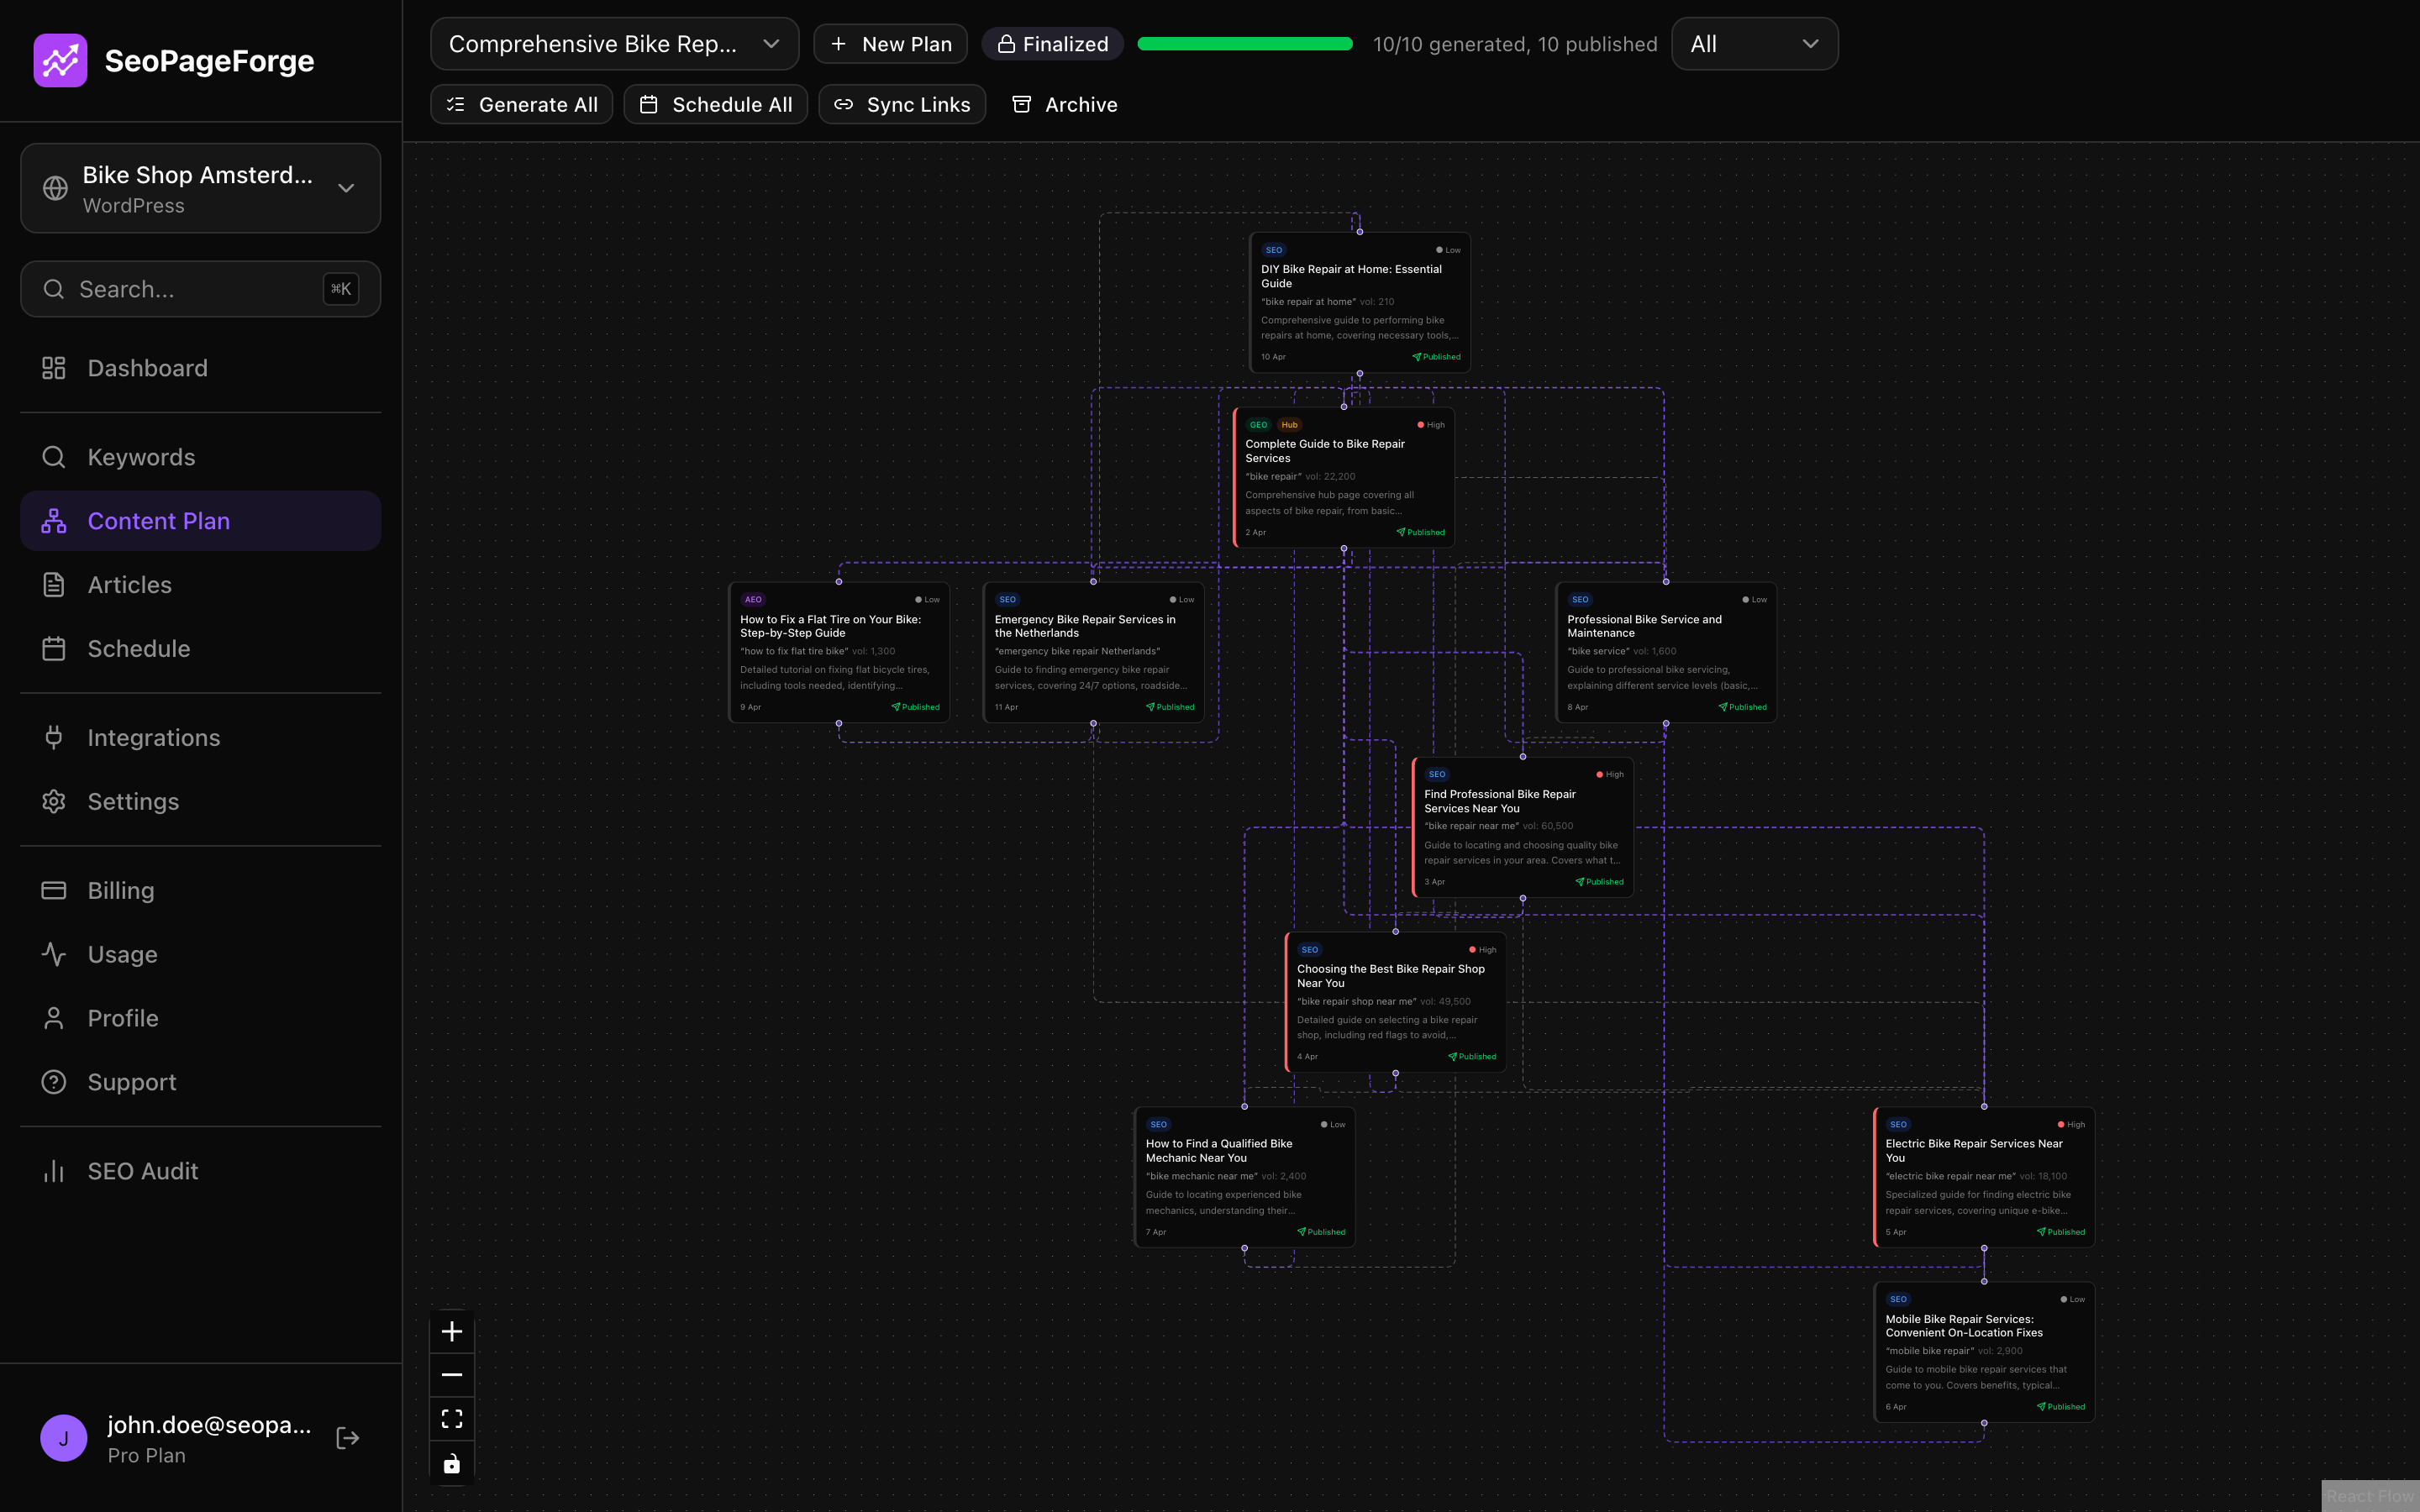Click the Keywords magnifier icon

point(54,457)
